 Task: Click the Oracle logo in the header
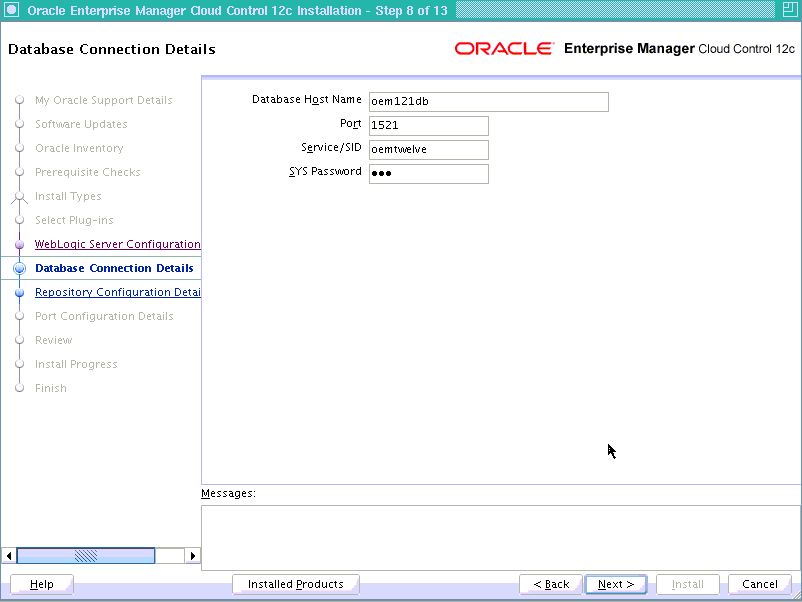pyautogui.click(x=504, y=49)
